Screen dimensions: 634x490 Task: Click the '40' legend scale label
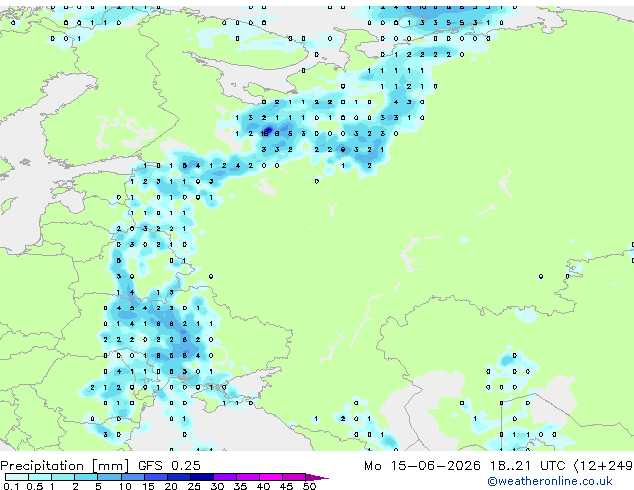(x=263, y=486)
